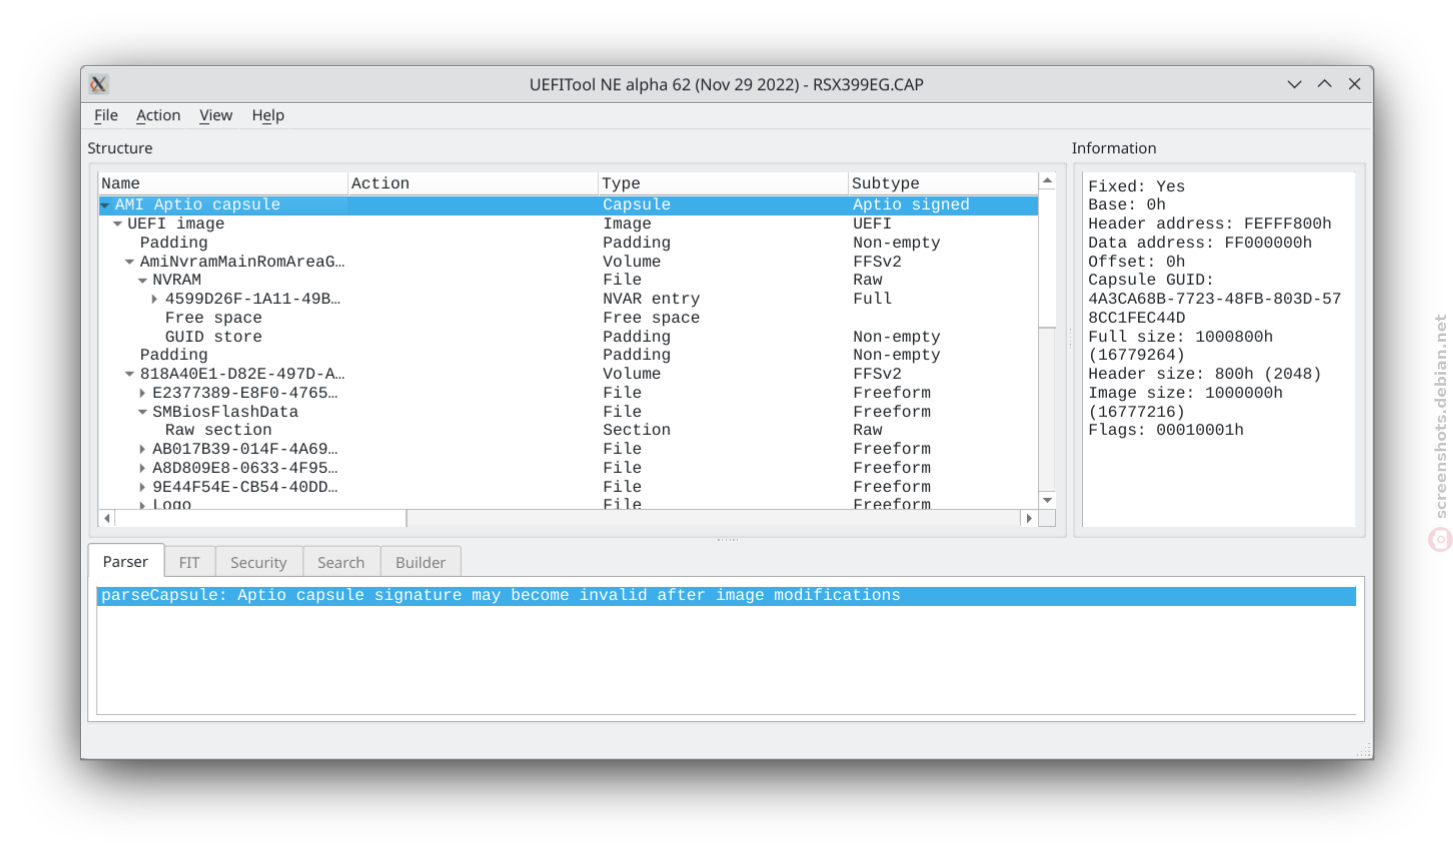1453x854 pixels.
Task: Select the Padding row directly under UEFI image
Action: coord(568,243)
